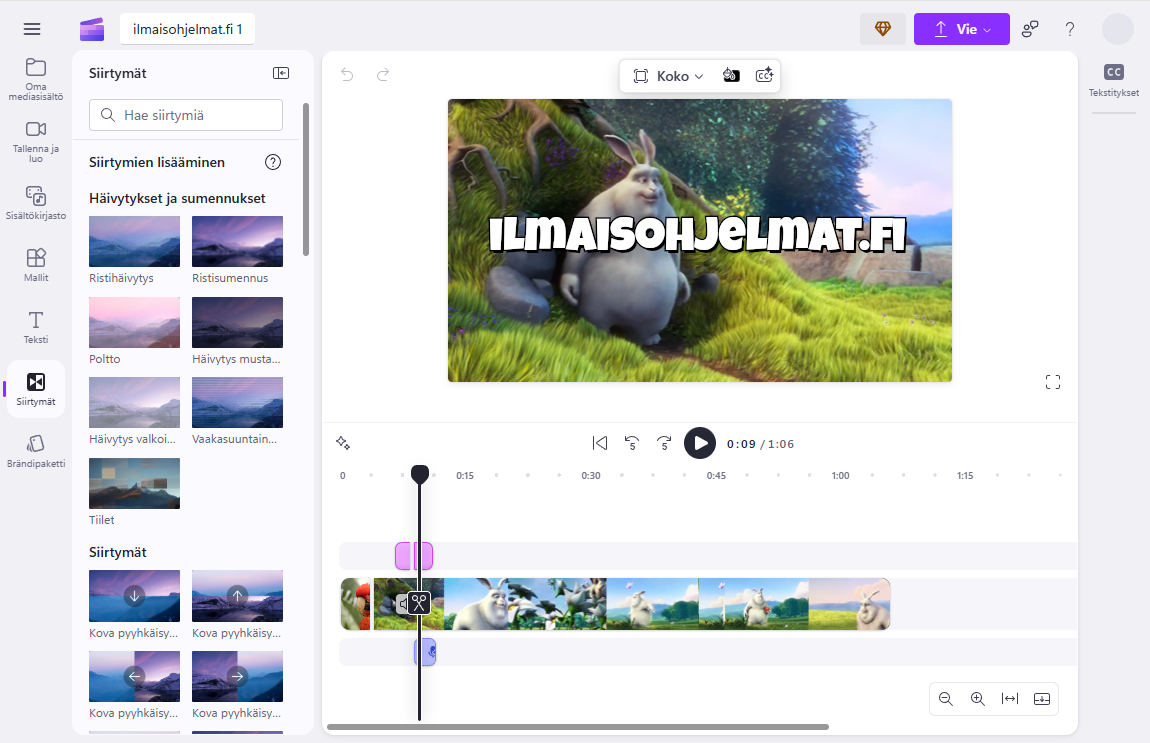Click the Hae siirtymiä search field

click(186, 115)
